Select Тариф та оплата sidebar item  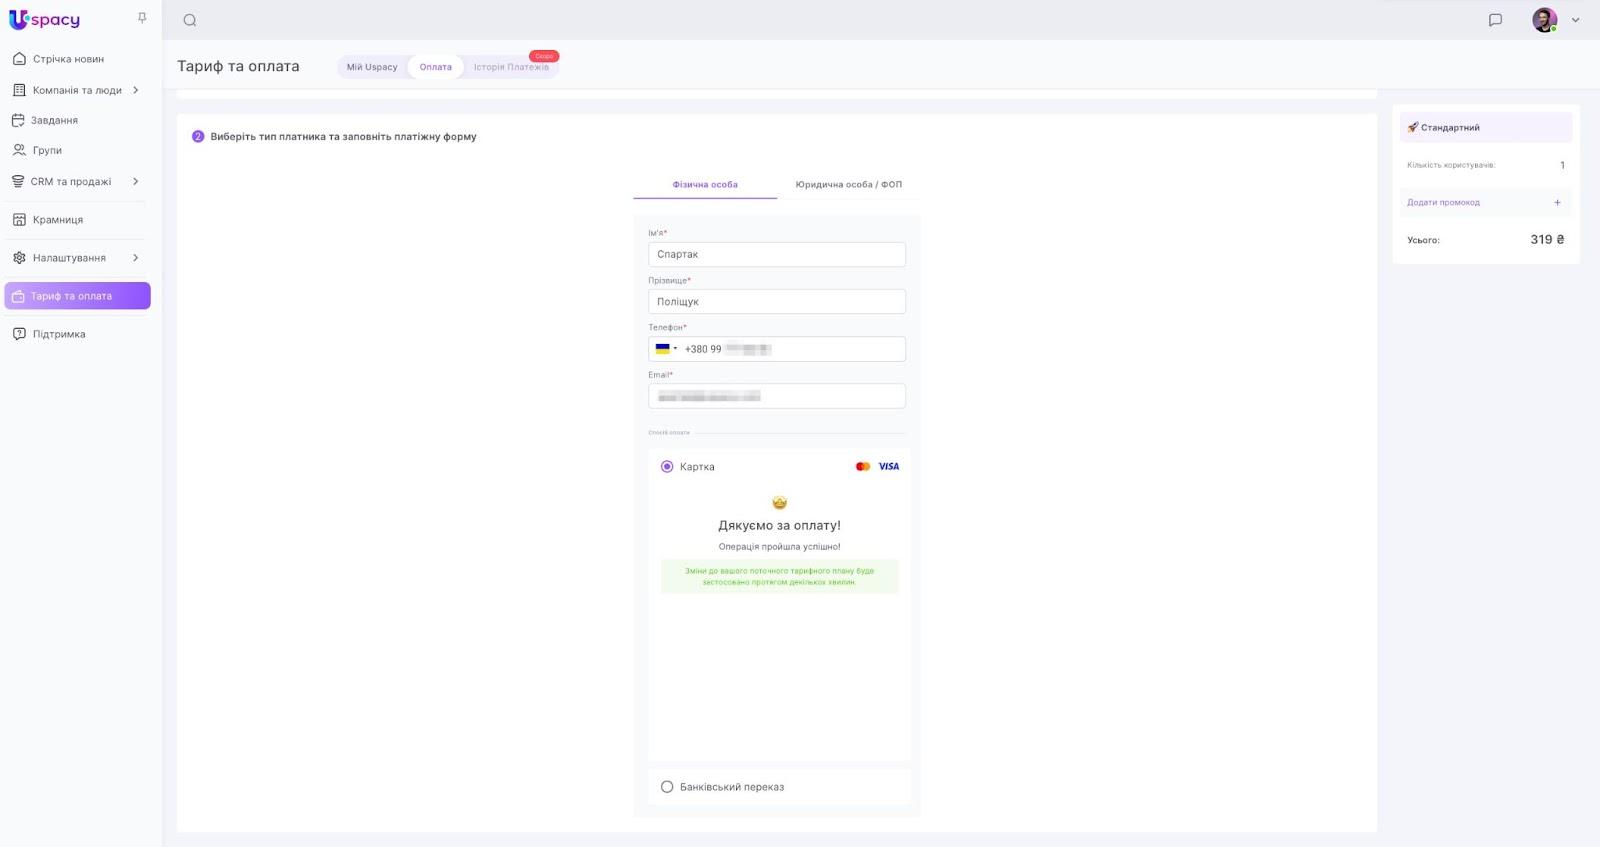pos(77,296)
